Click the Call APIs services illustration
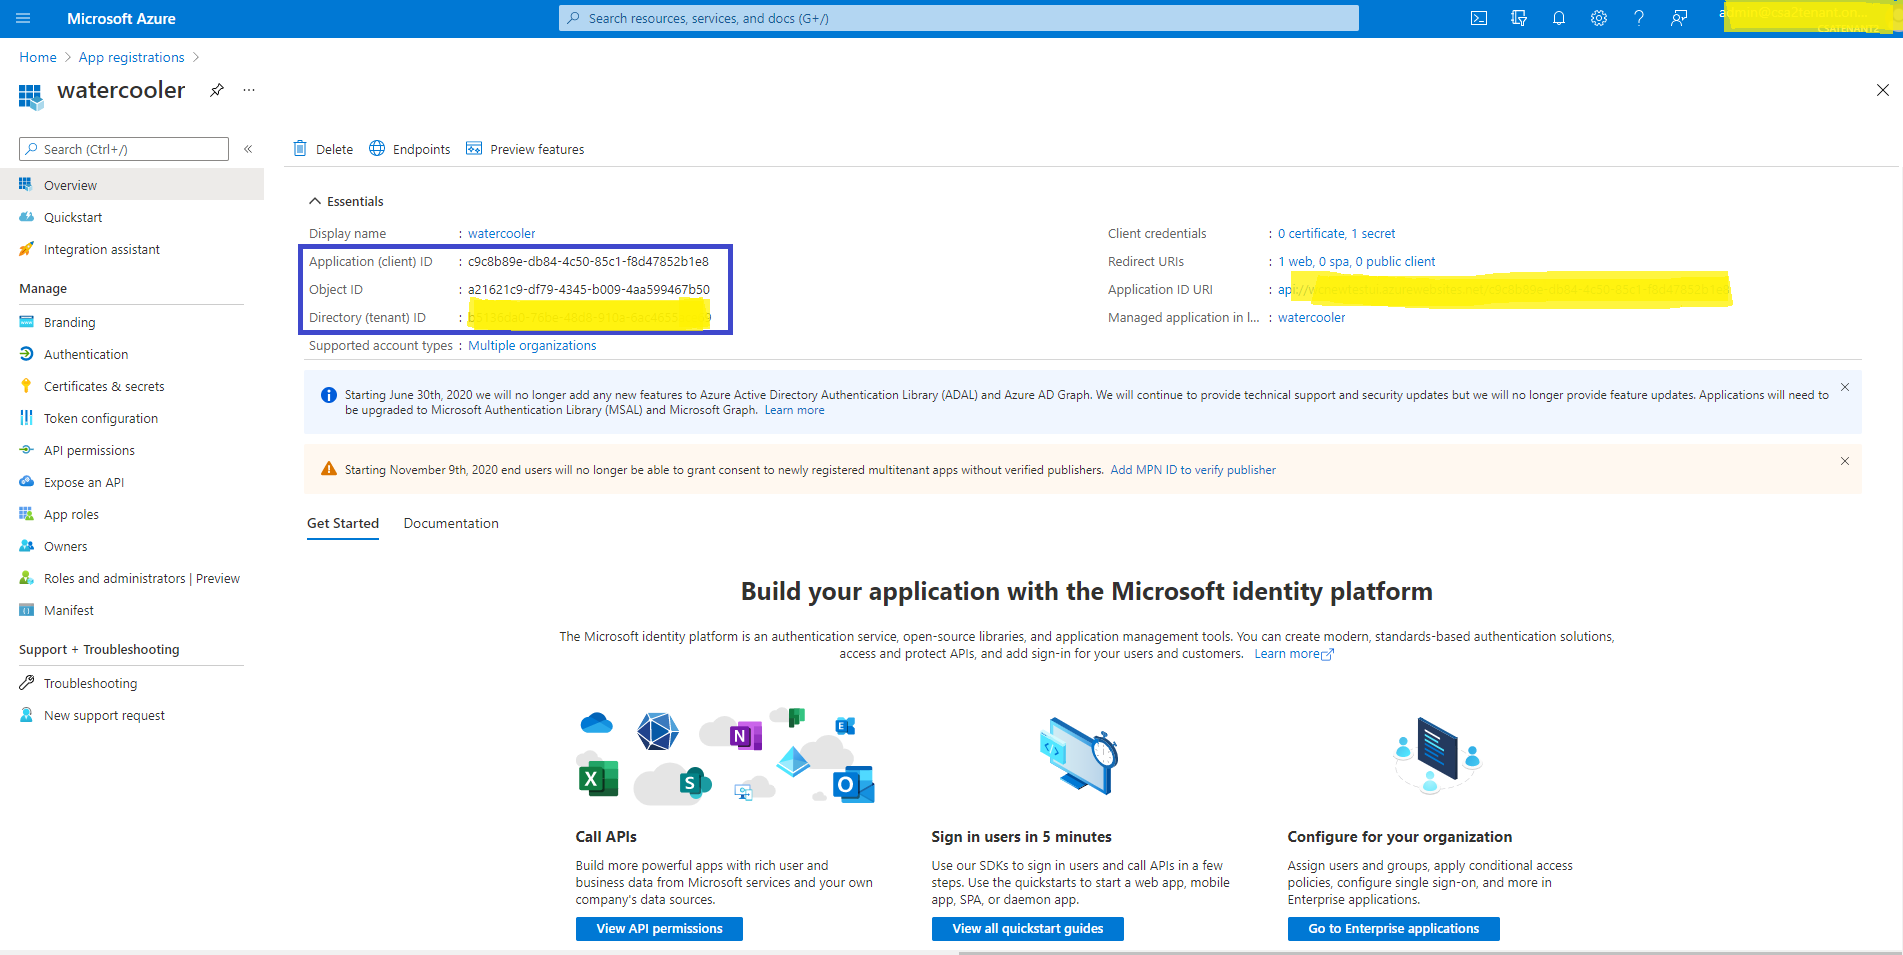This screenshot has height=955, width=1903. click(x=727, y=757)
